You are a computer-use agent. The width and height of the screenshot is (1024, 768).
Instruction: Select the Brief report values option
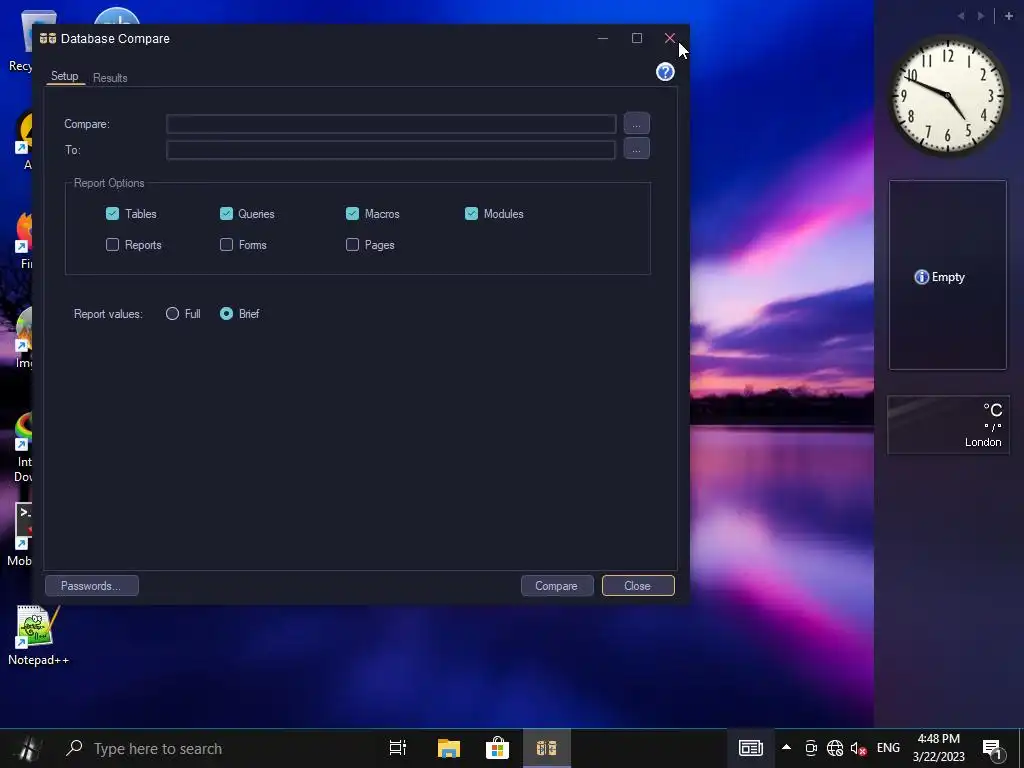(x=226, y=314)
